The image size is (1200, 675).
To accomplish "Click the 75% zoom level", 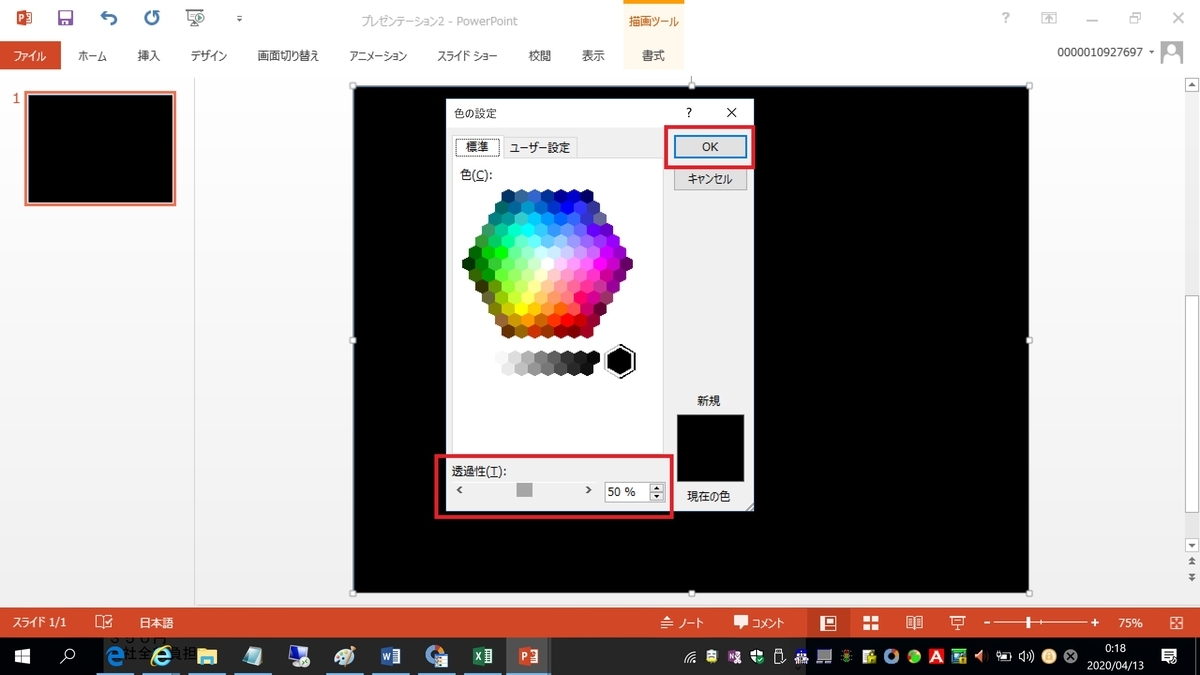I will coord(1130,622).
